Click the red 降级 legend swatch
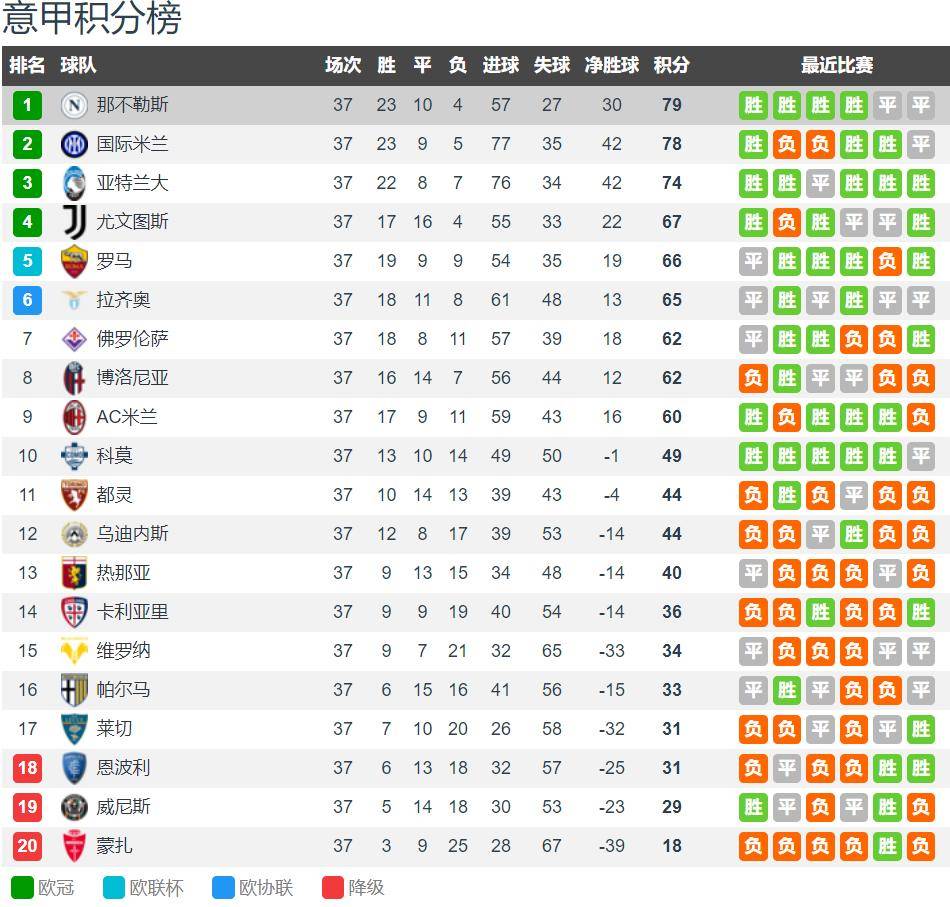 333,888
